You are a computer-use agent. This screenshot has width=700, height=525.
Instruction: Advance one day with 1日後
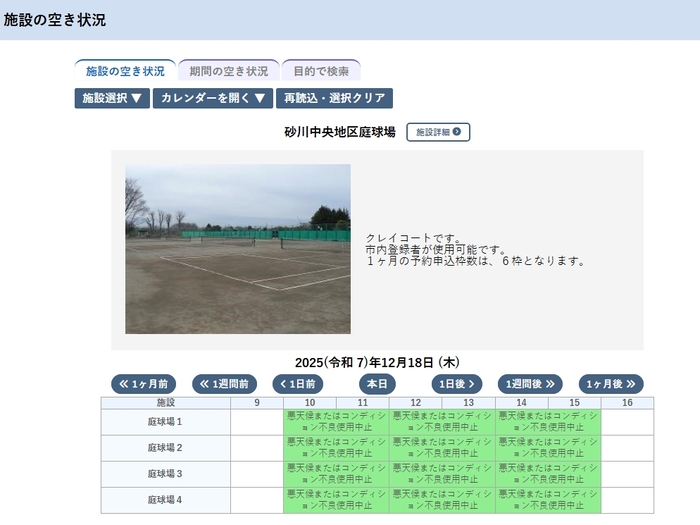point(457,384)
